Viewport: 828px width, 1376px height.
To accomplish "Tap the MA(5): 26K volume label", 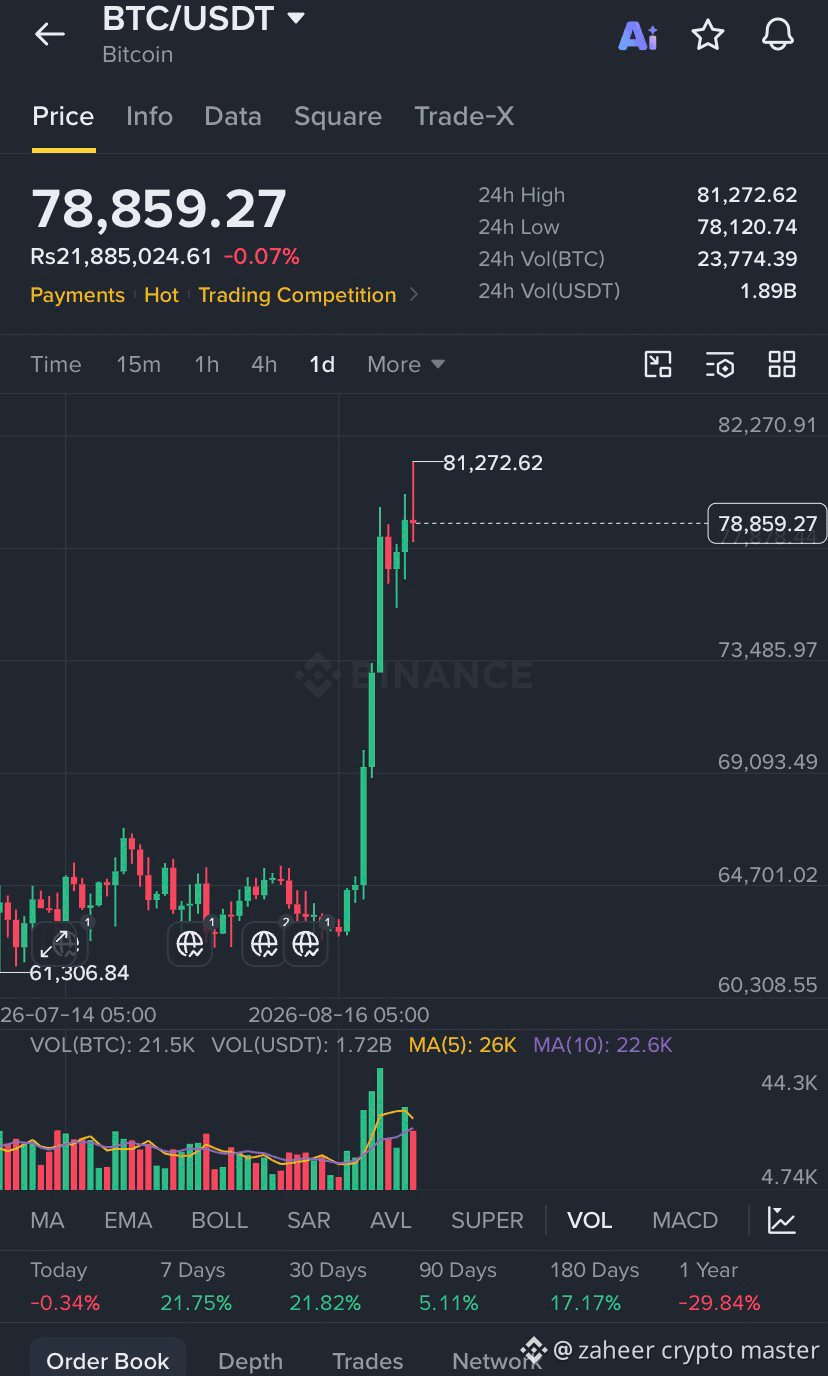I will [x=463, y=1045].
